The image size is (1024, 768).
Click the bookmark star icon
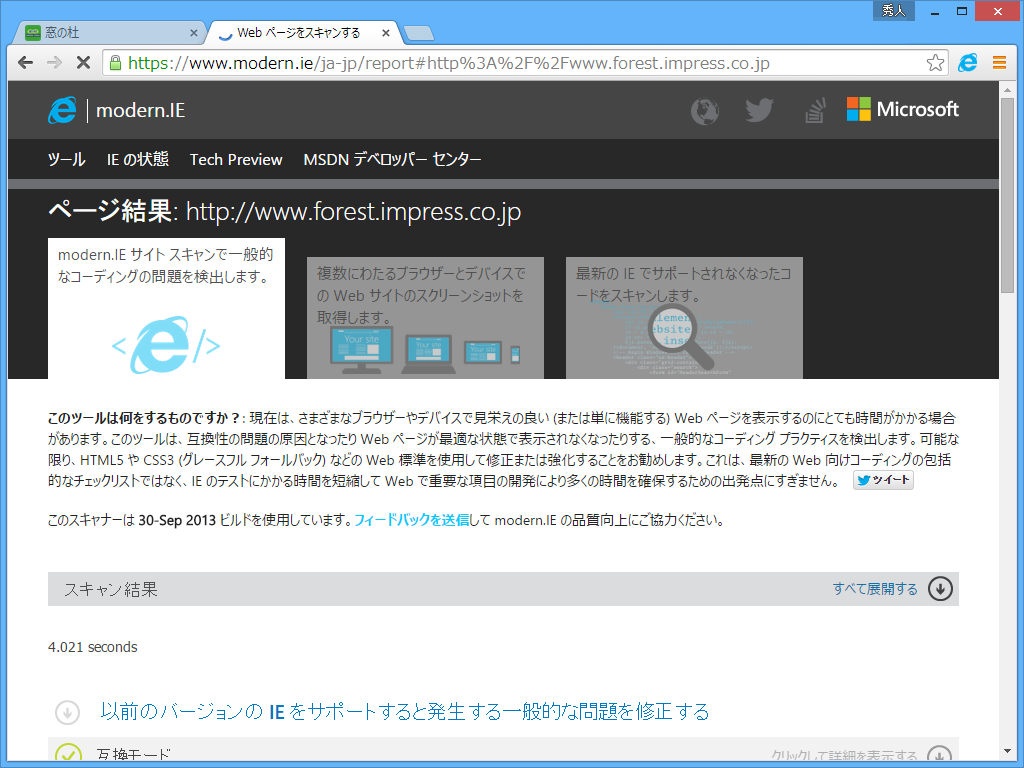click(934, 62)
